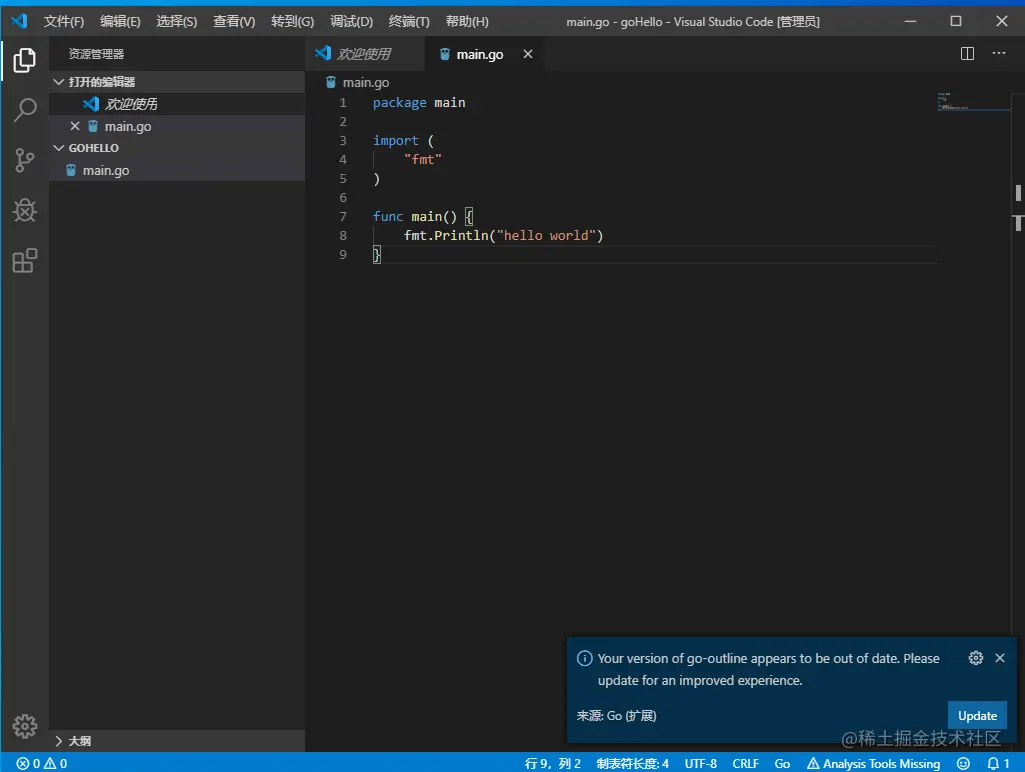The width and height of the screenshot is (1025, 772).
Task: Change end of line sequence CRLF
Action: [x=745, y=763]
